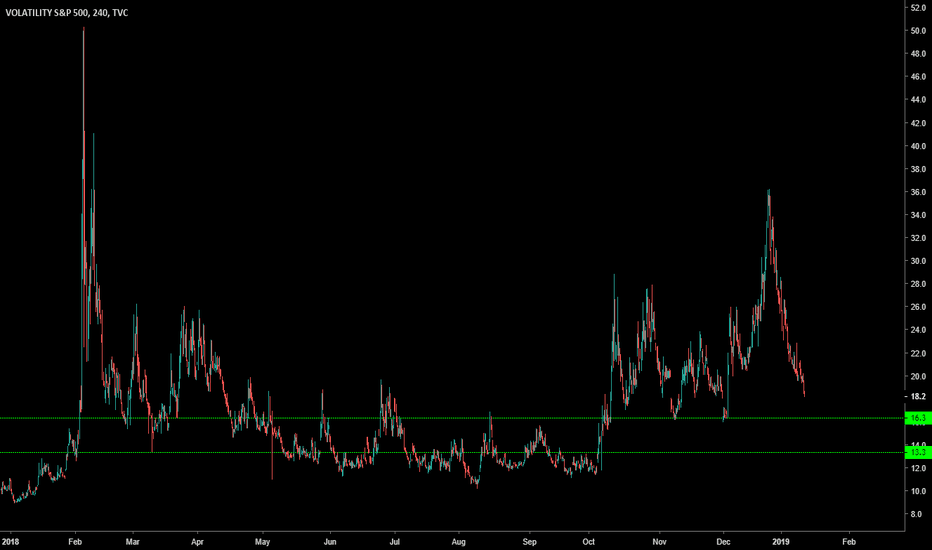Click the 26.0 price axis label
The height and width of the screenshot is (550, 932).
(x=918, y=307)
